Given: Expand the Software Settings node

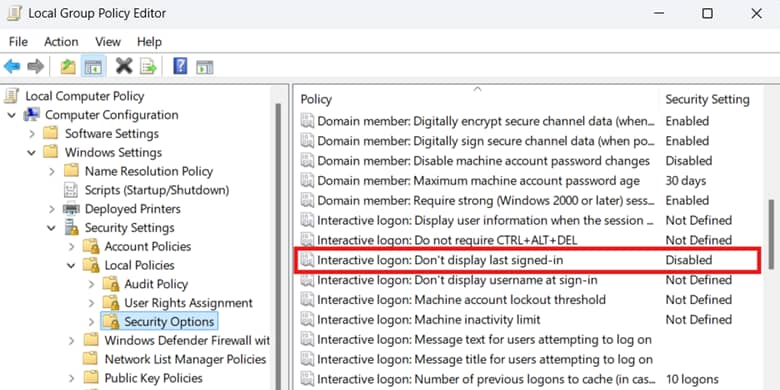Looking at the screenshot, I should tap(32, 134).
